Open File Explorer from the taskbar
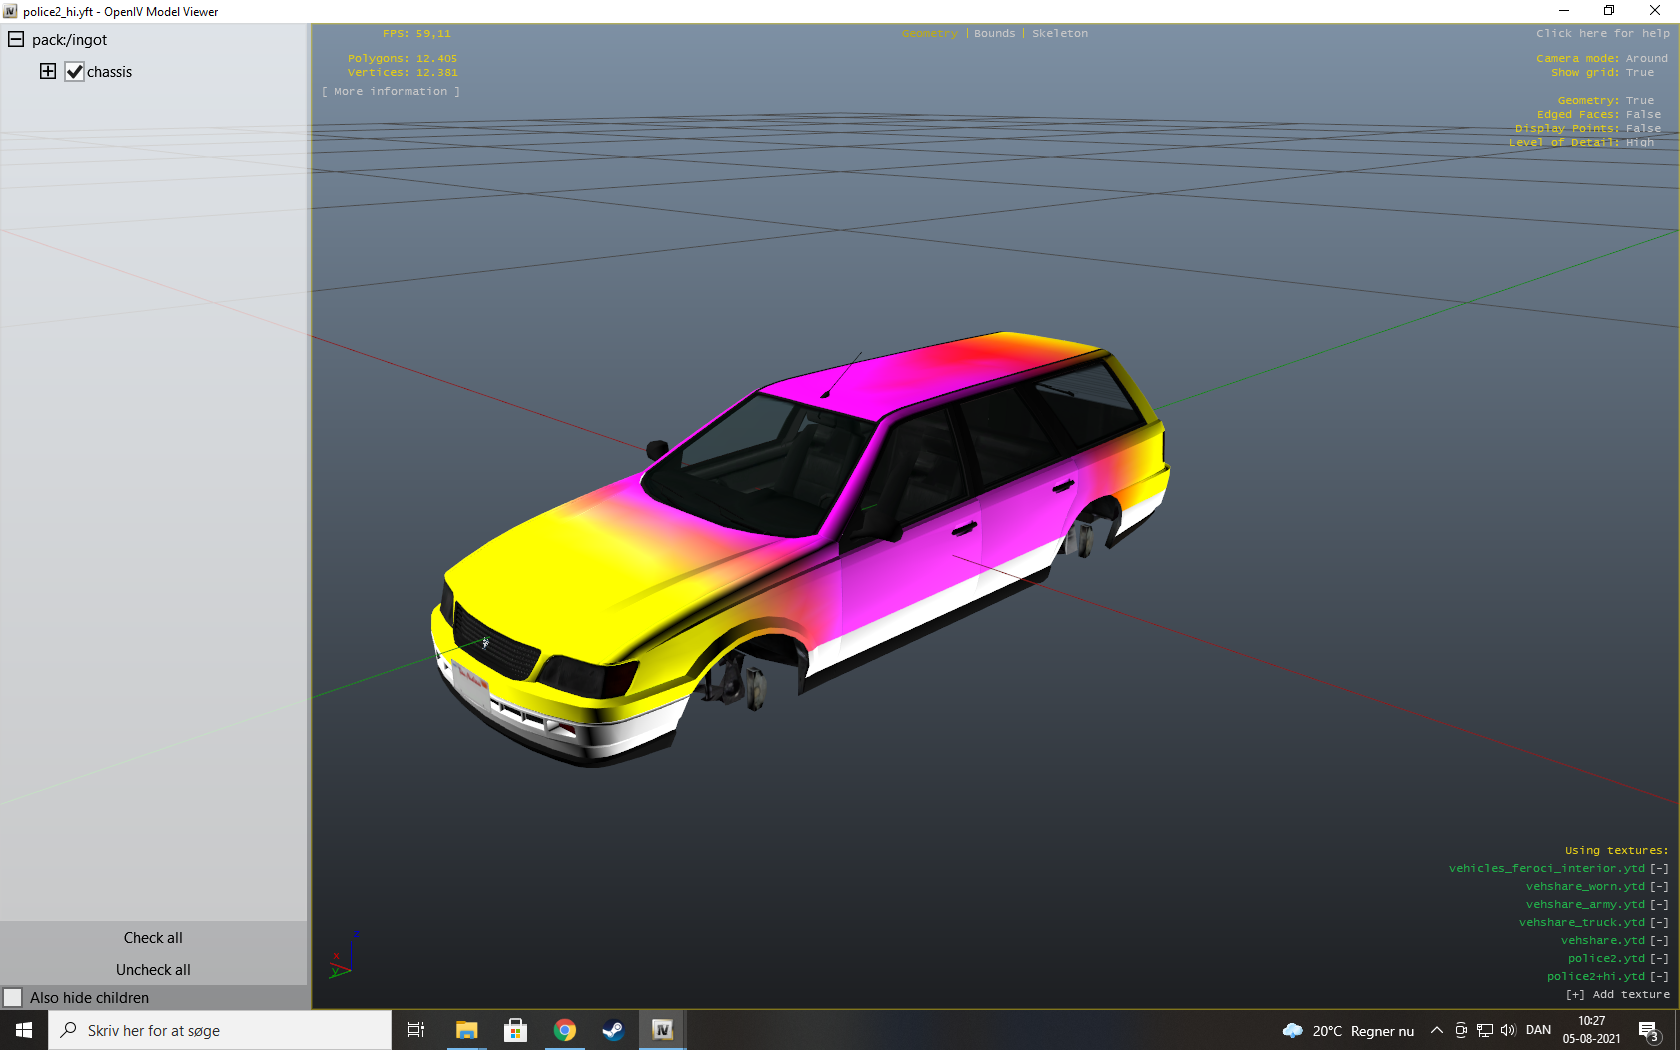 (x=466, y=1030)
